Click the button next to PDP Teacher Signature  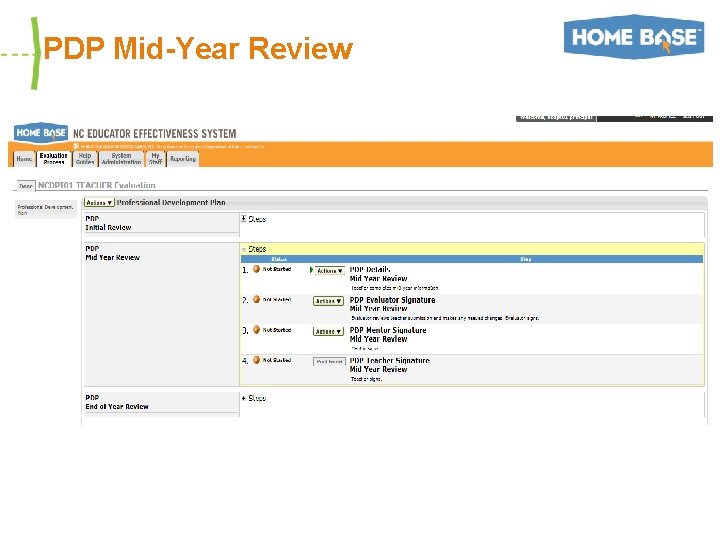pyautogui.click(x=329, y=361)
